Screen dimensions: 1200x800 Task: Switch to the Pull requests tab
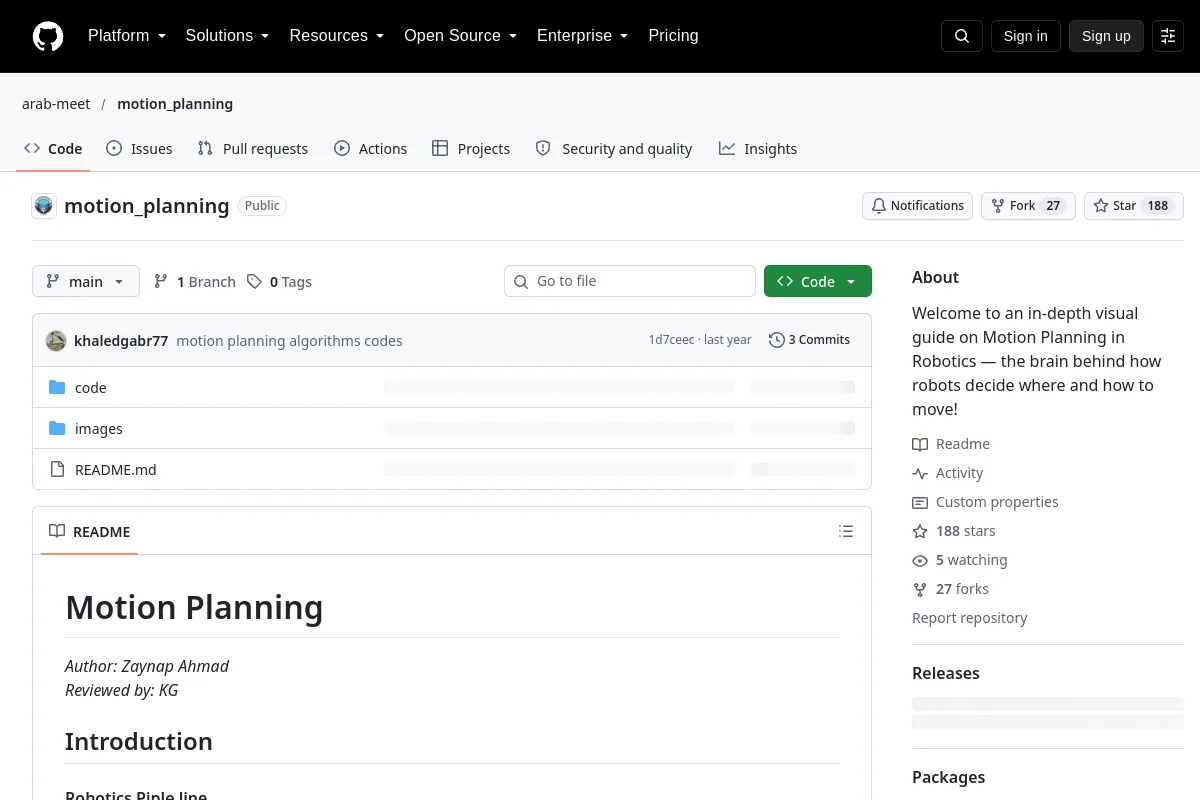(253, 149)
